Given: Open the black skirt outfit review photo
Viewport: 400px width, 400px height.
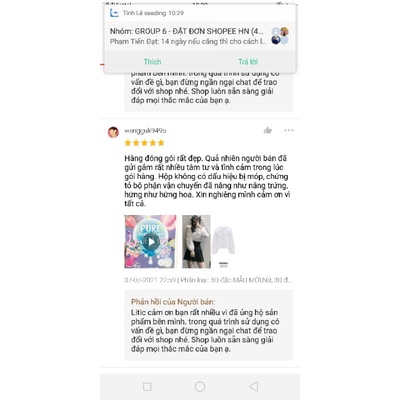Looking at the screenshot, I should tap(196, 242).
